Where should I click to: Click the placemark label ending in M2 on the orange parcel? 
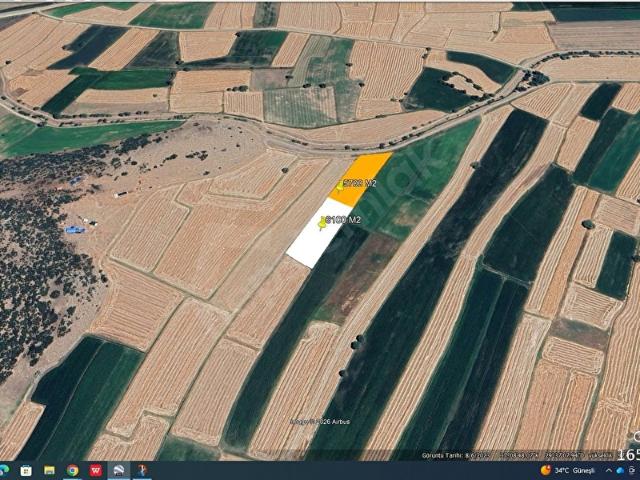coord(360,184)
